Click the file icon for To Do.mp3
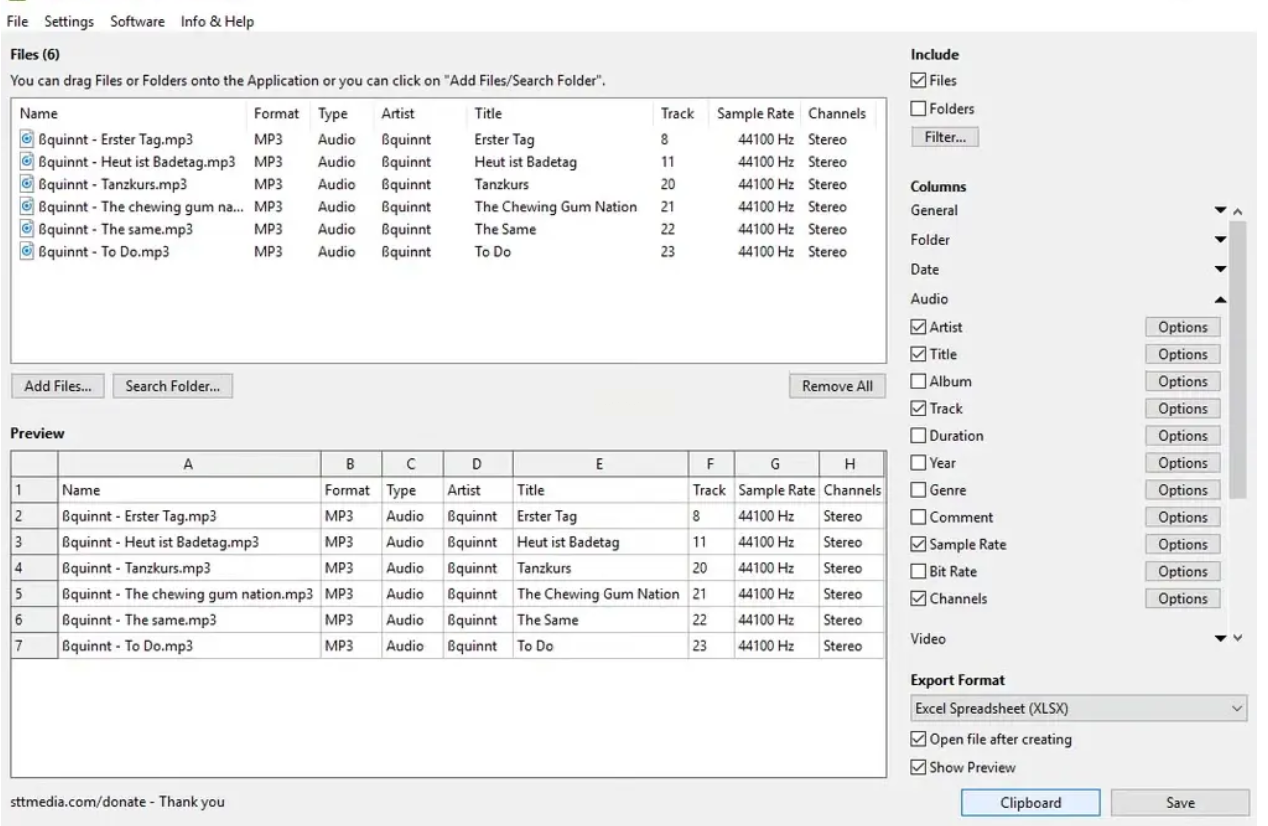 point(27,252)
